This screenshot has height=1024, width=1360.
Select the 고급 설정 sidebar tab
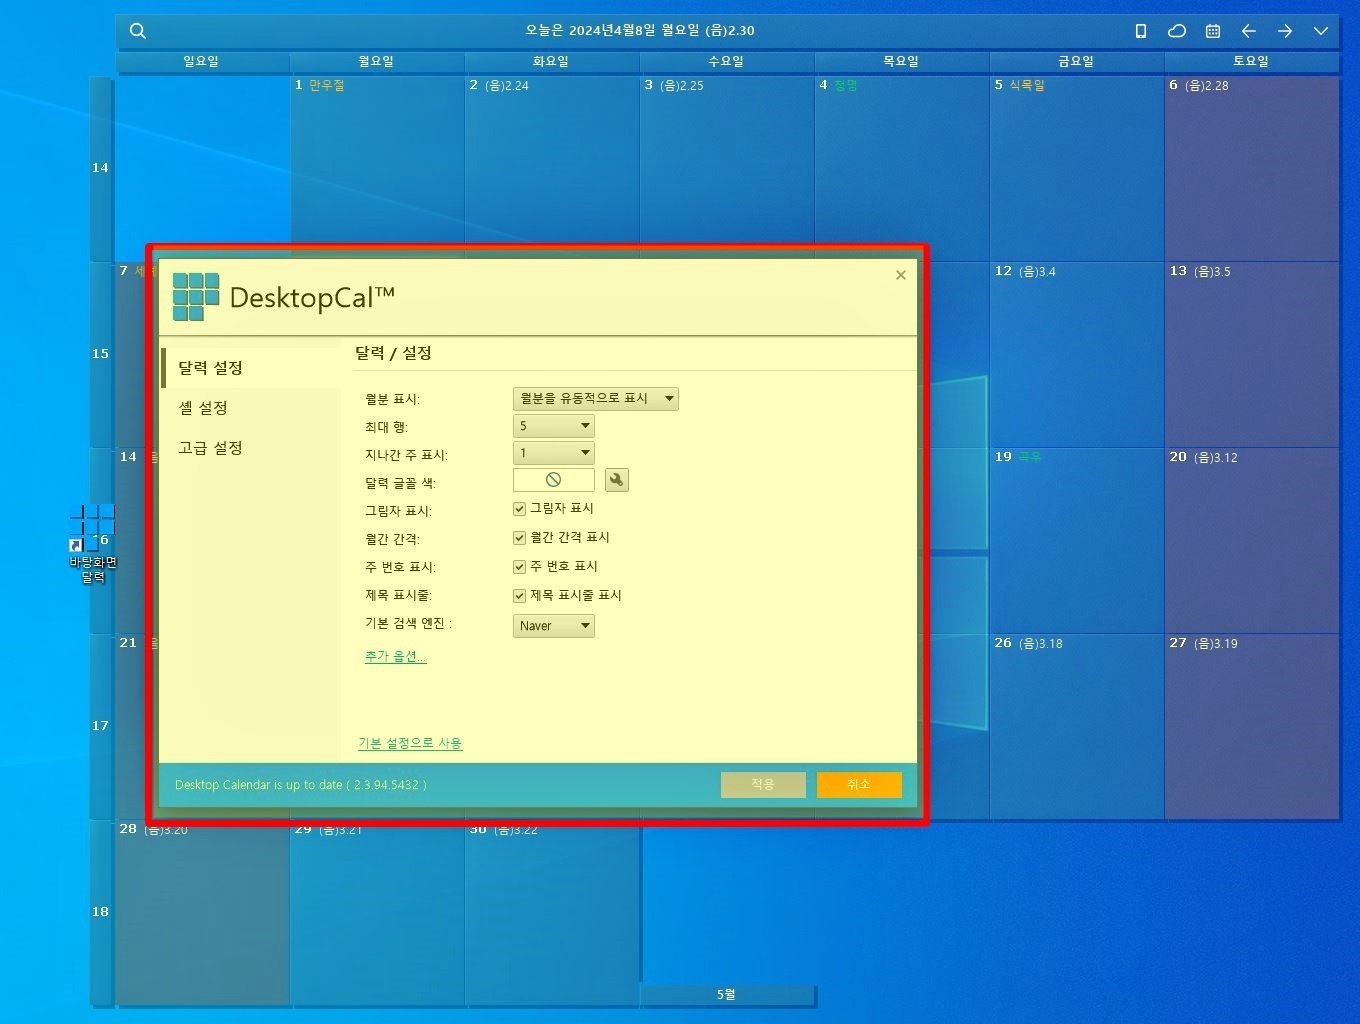(251, 448)
